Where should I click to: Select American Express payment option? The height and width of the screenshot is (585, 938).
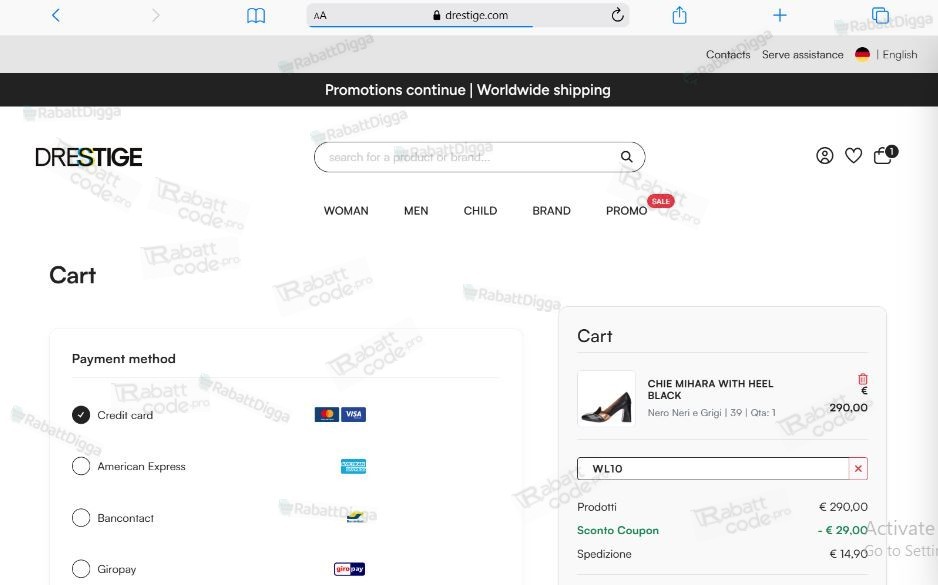click(x=81, y=466)
